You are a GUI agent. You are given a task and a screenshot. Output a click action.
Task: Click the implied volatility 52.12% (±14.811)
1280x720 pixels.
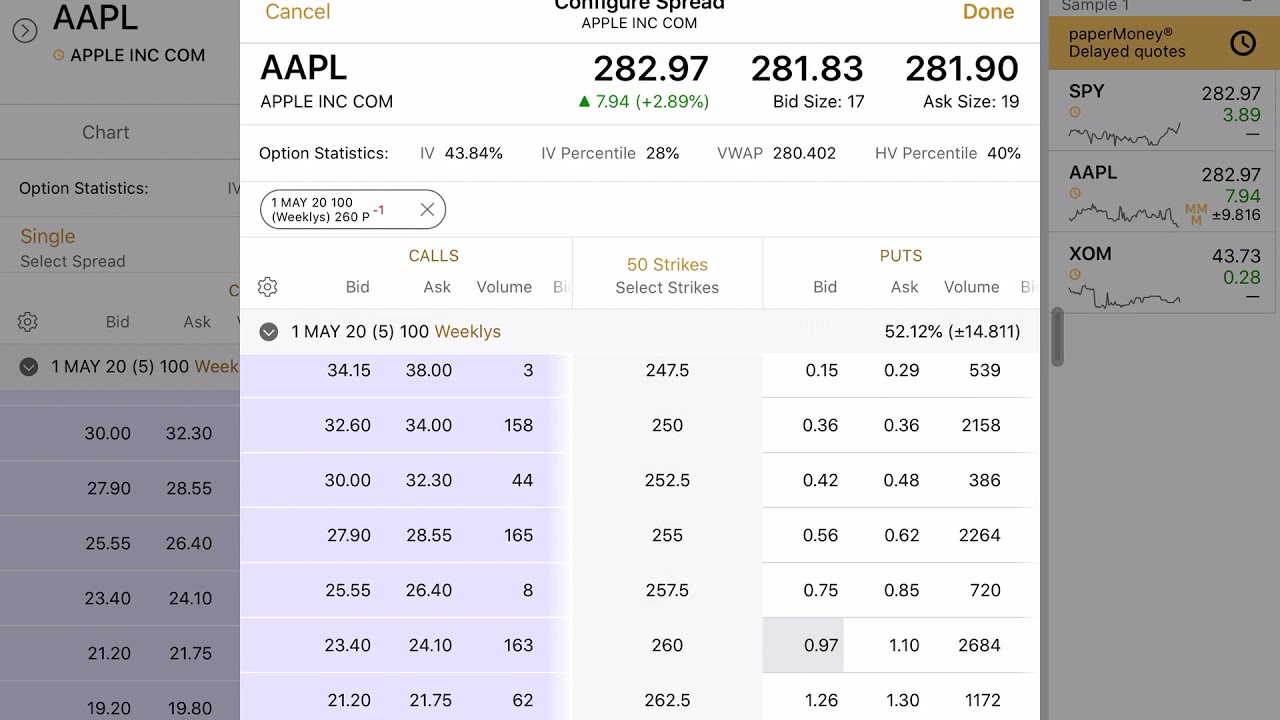pyautogui.click(x=952, y=332)
